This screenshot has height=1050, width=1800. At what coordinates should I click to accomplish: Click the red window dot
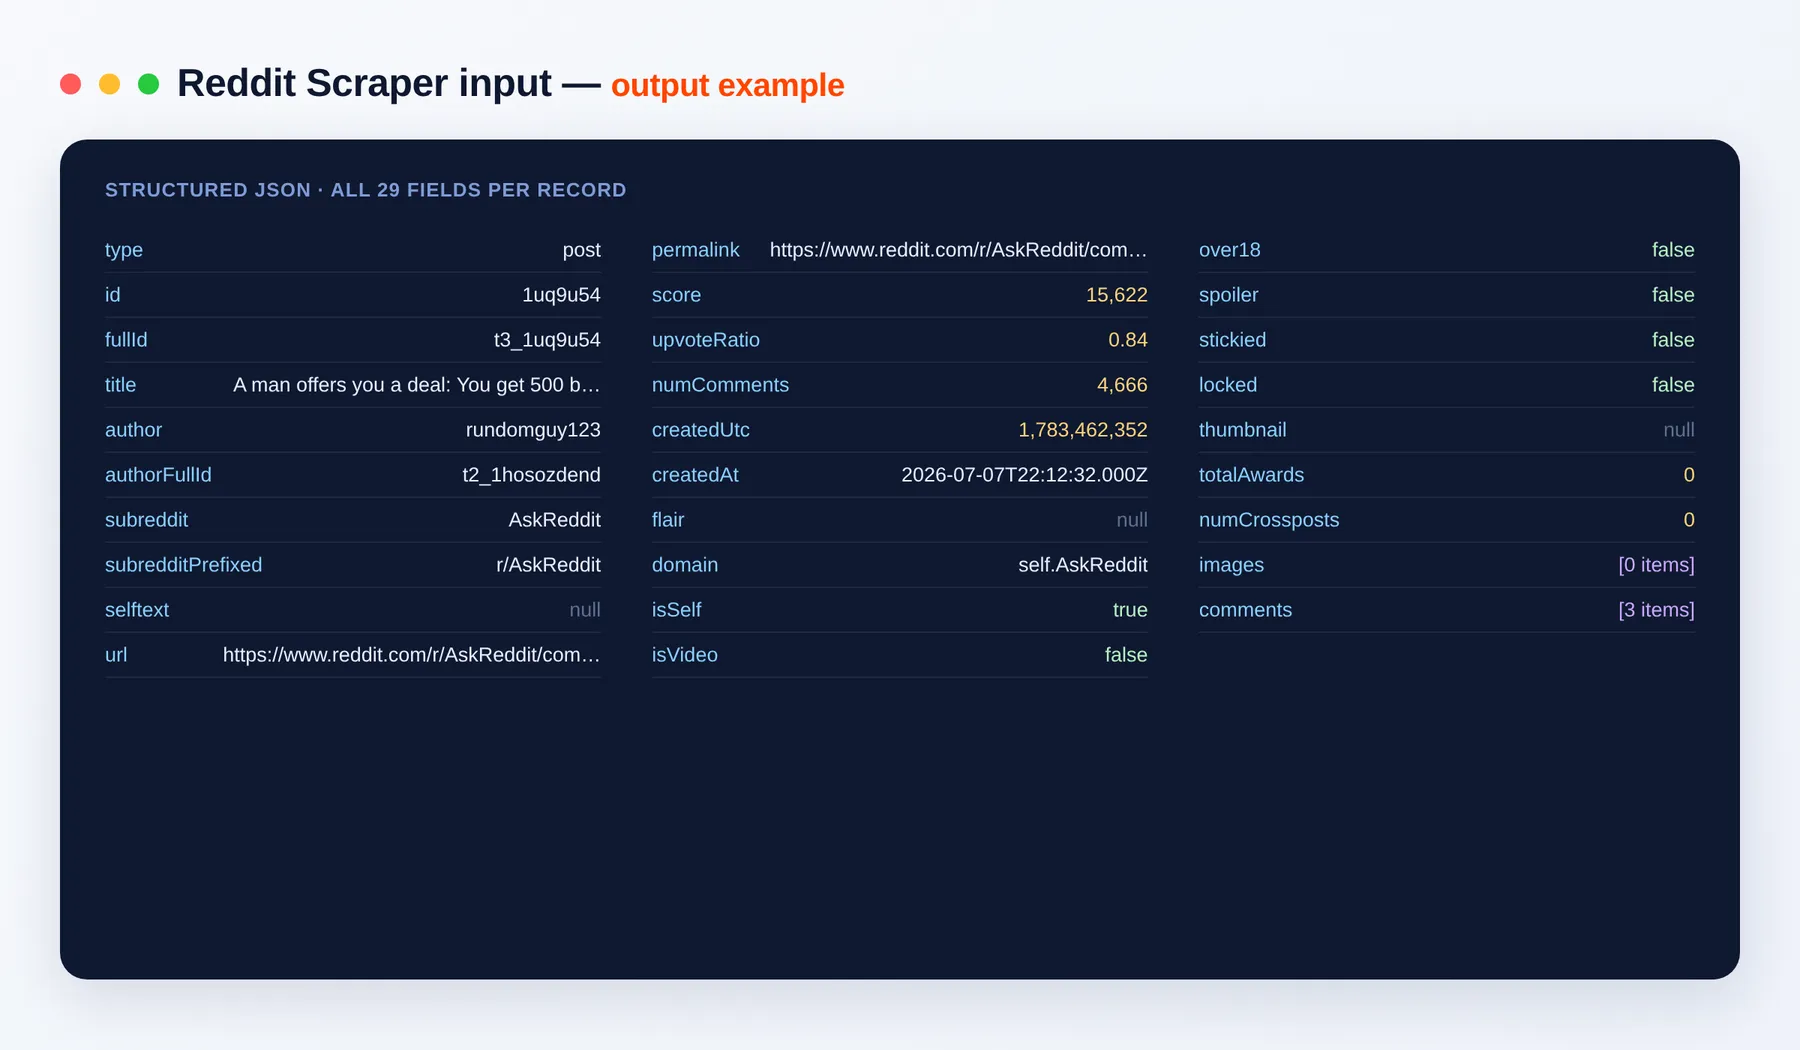[x=70, y=84]
